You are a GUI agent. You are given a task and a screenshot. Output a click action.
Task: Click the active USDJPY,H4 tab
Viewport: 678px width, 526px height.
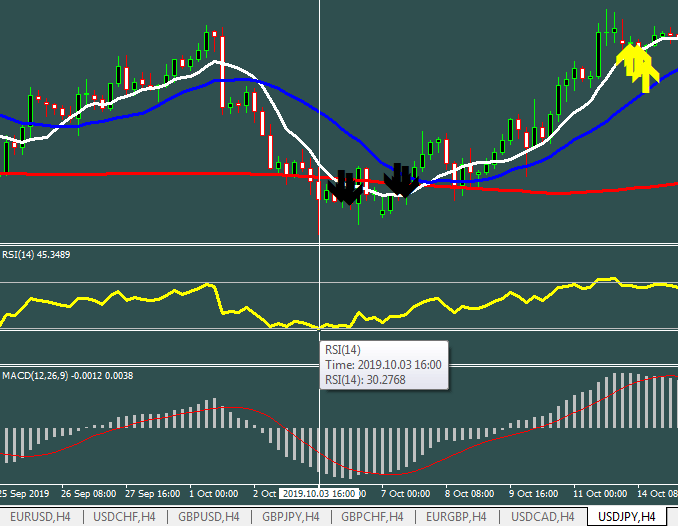627,516
